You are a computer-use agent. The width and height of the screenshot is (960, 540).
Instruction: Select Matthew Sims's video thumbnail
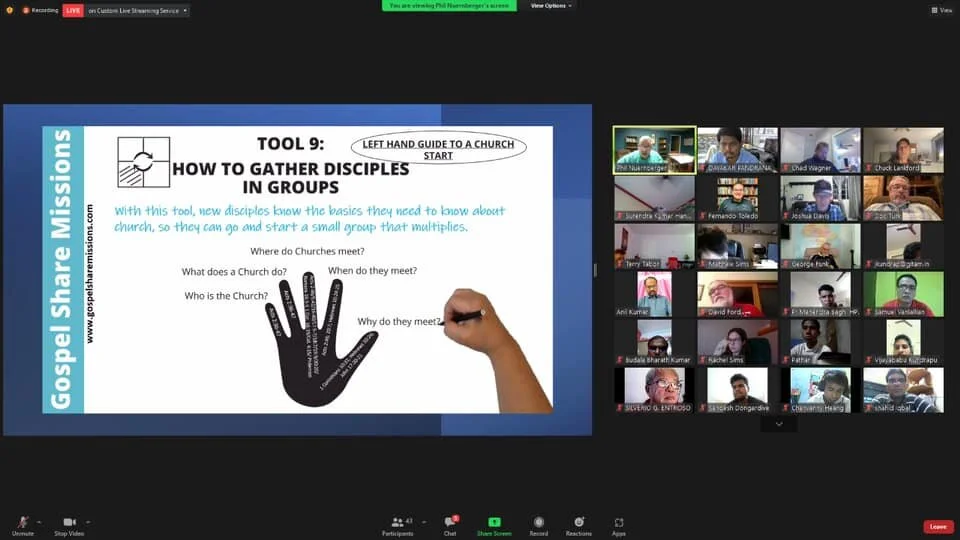[x=738, y=246]
